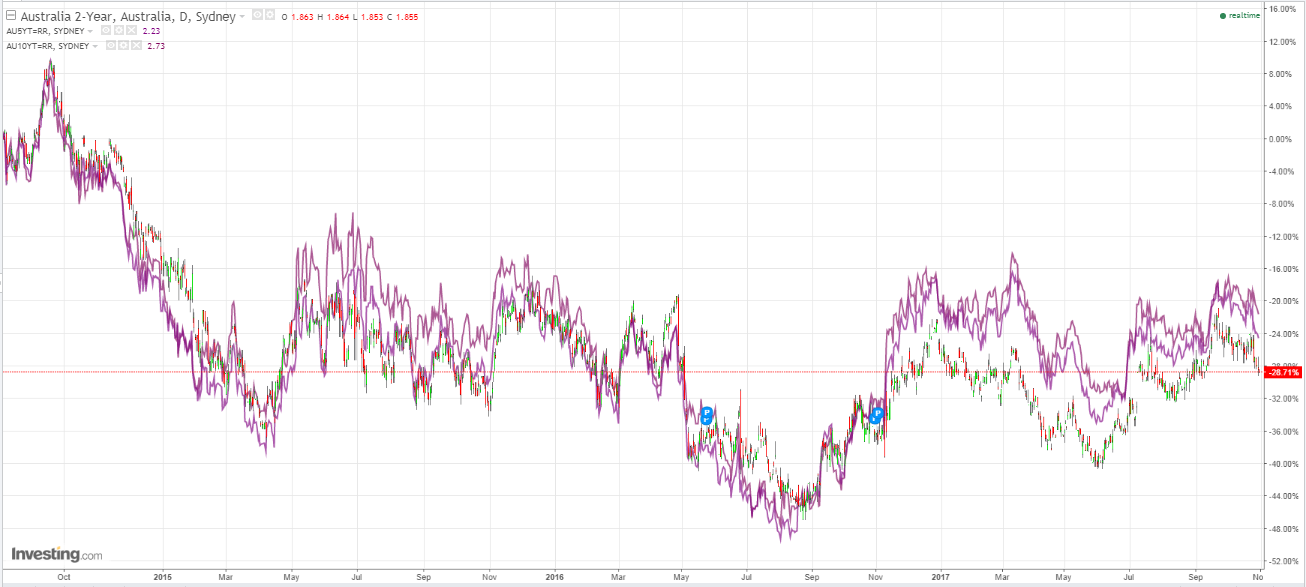Screen dimensions: 1306x587
Task: Click the blue P marker near May 2016
Action: coord(707,415)
